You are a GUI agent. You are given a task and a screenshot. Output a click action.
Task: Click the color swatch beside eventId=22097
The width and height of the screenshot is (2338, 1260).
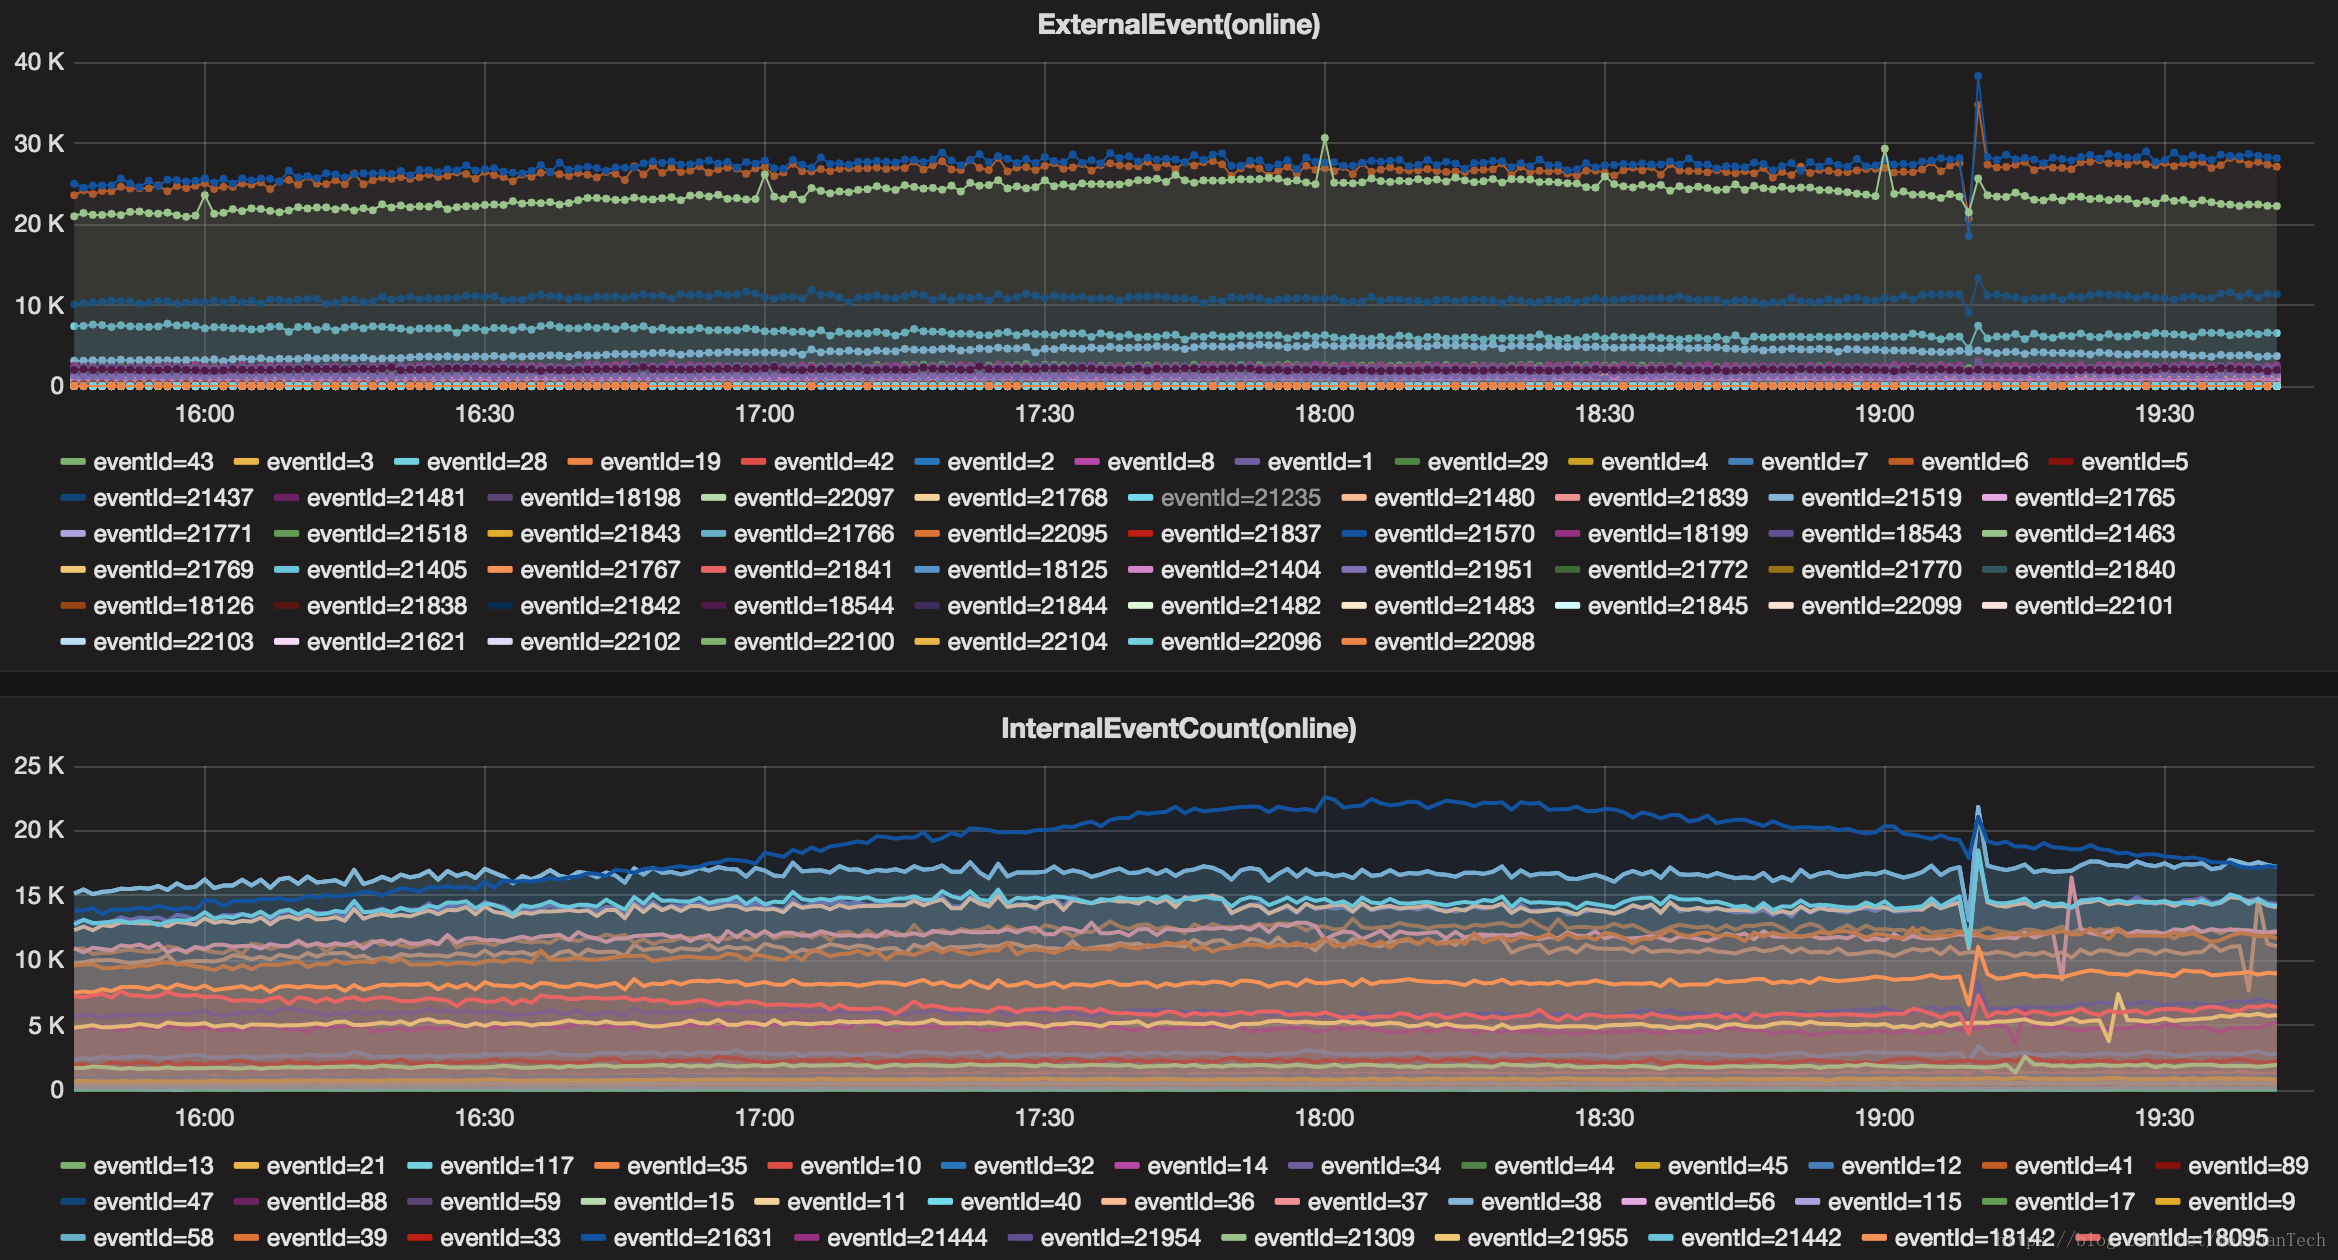713,498
